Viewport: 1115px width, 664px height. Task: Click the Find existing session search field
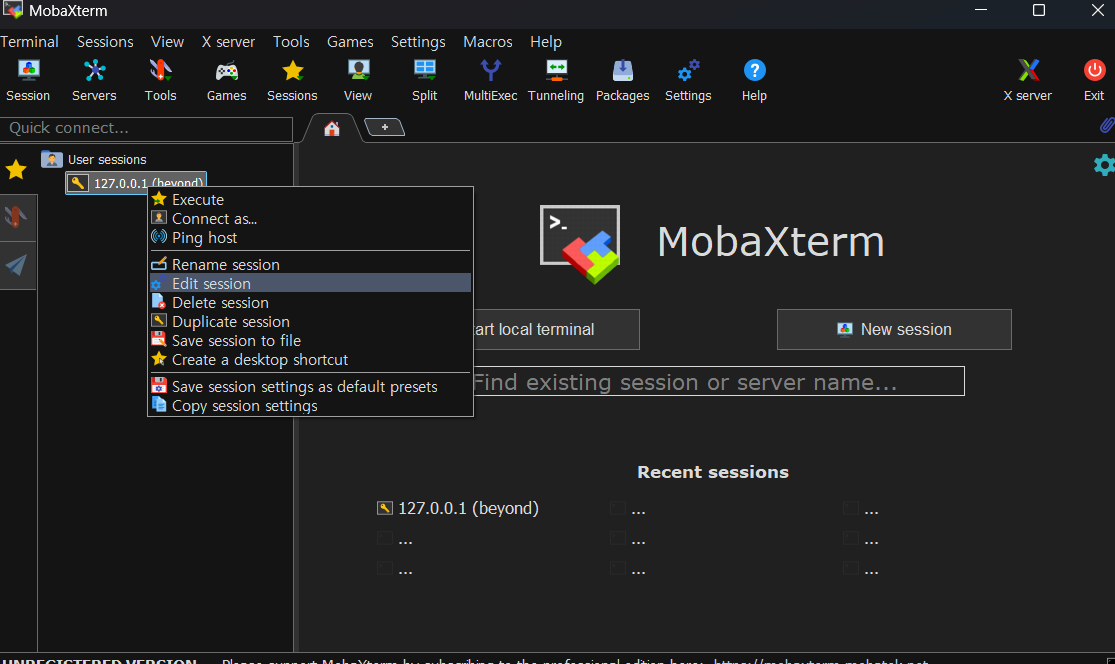(x=718, y=382)
